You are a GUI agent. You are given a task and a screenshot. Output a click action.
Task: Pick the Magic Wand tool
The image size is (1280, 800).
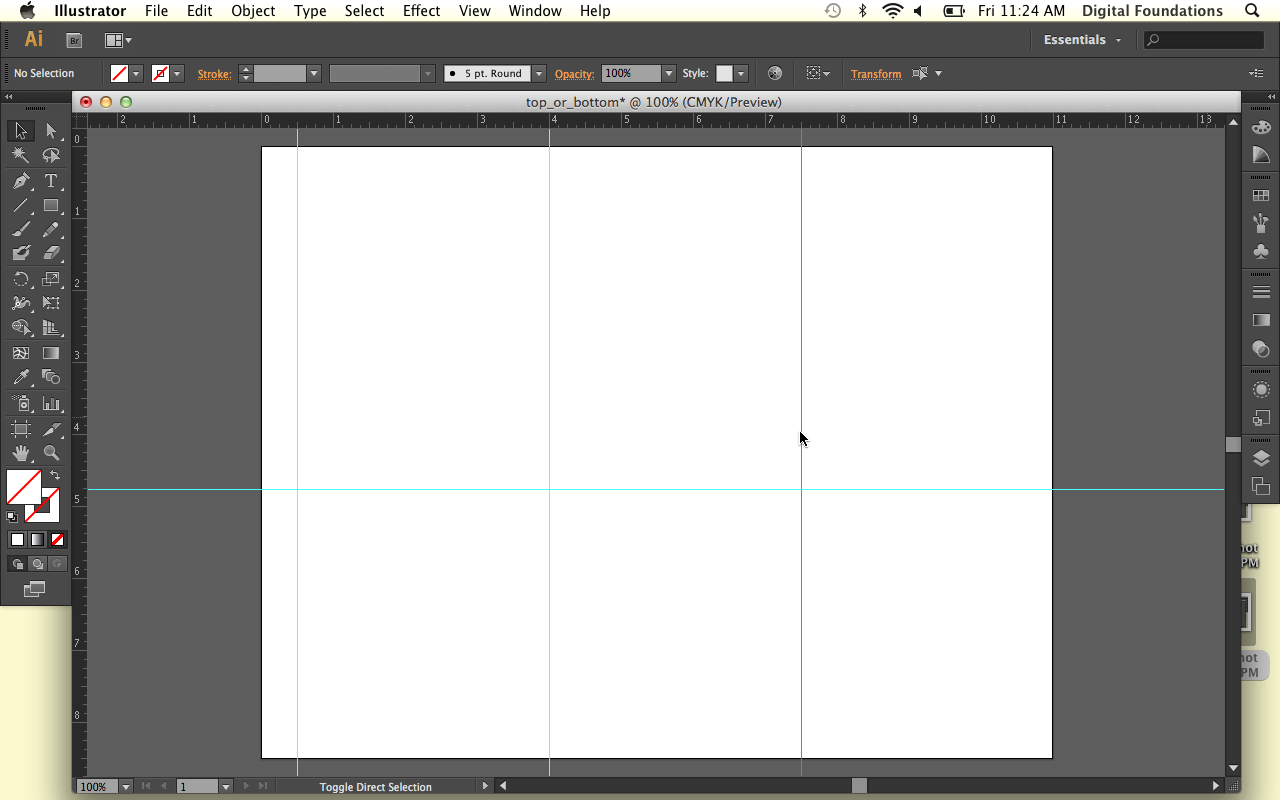tap(21, 156)
